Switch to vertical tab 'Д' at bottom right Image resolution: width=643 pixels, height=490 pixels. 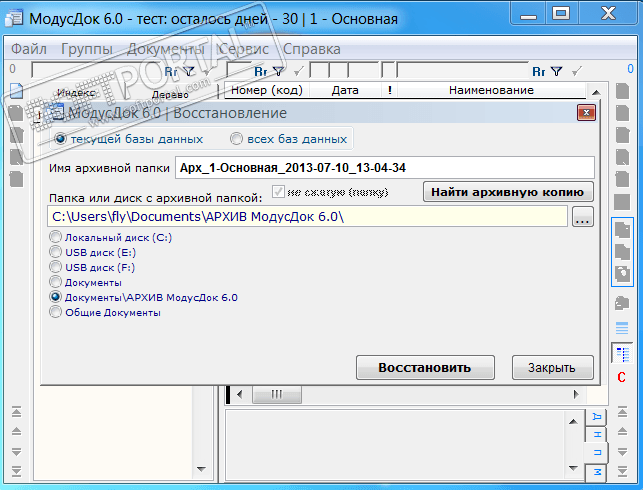click(x=596, y=417)
